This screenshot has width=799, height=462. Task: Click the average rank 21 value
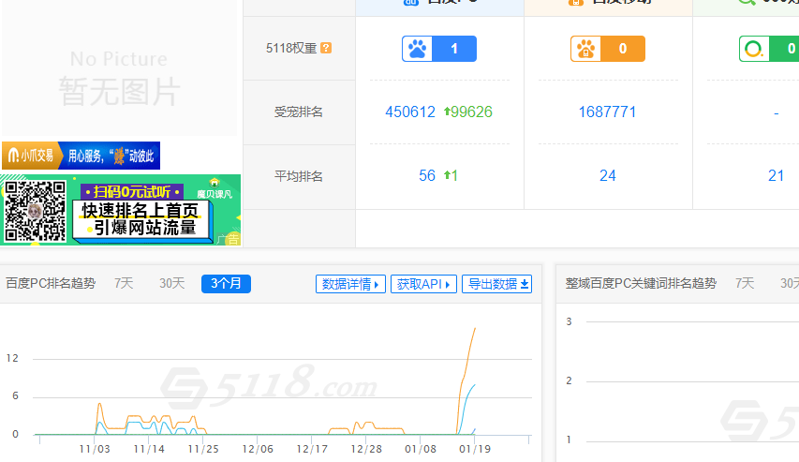point(776,176)
